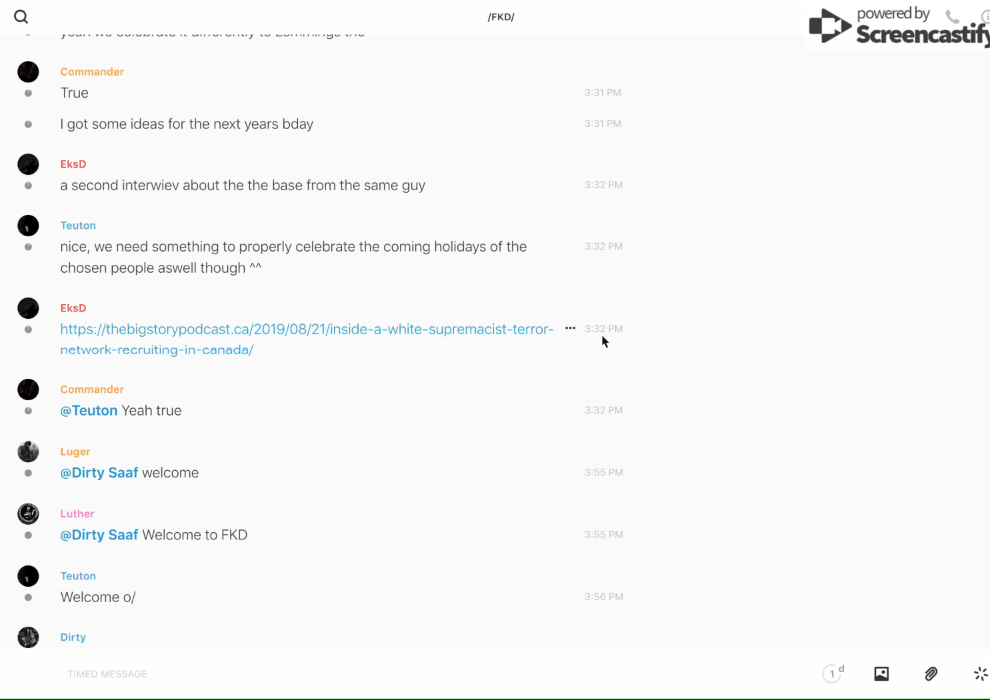This screenshot has width=990, height=700.
Task: Click the @Teuton mention
Action: 89,411
